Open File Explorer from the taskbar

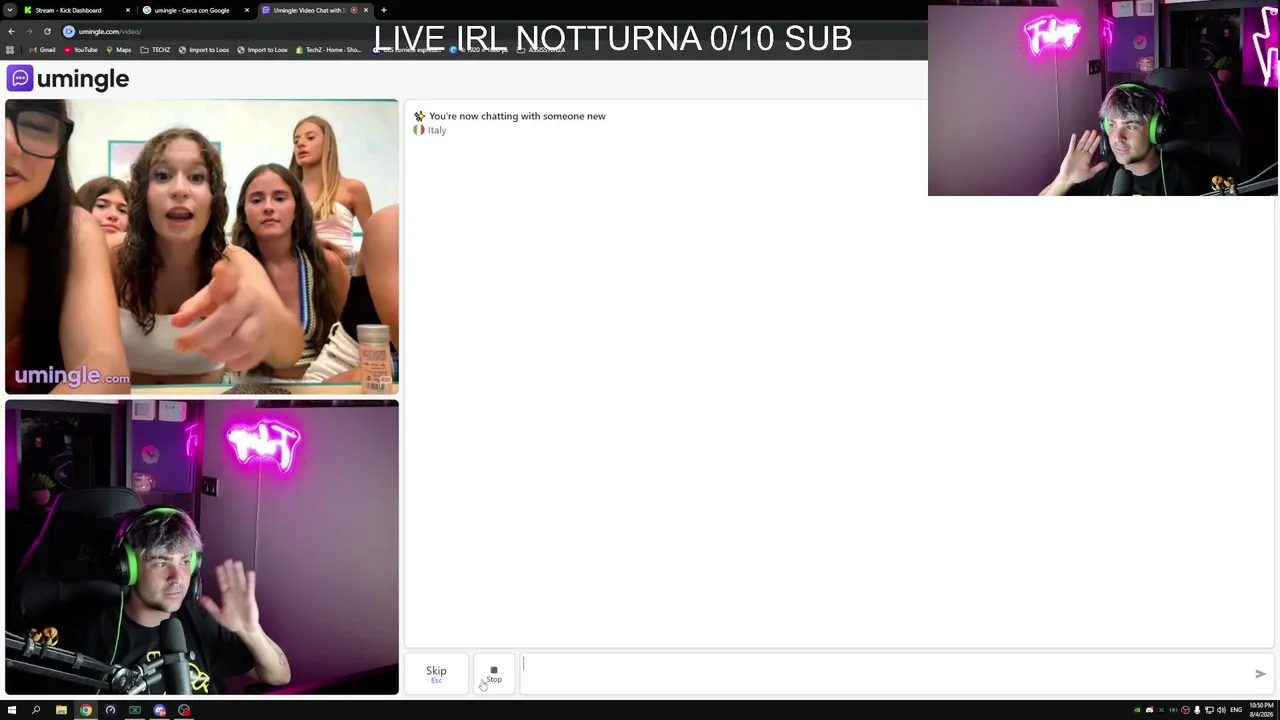coord(61,710)
